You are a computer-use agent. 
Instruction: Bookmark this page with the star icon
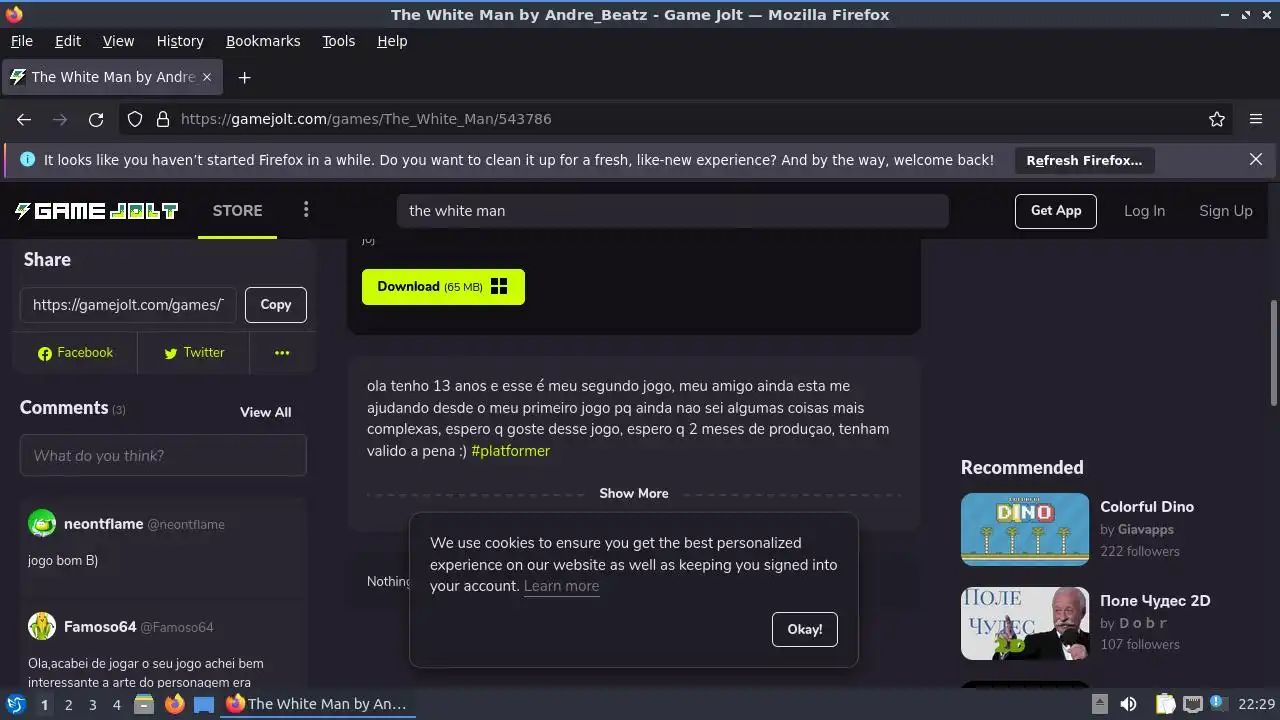[1217, 119]
